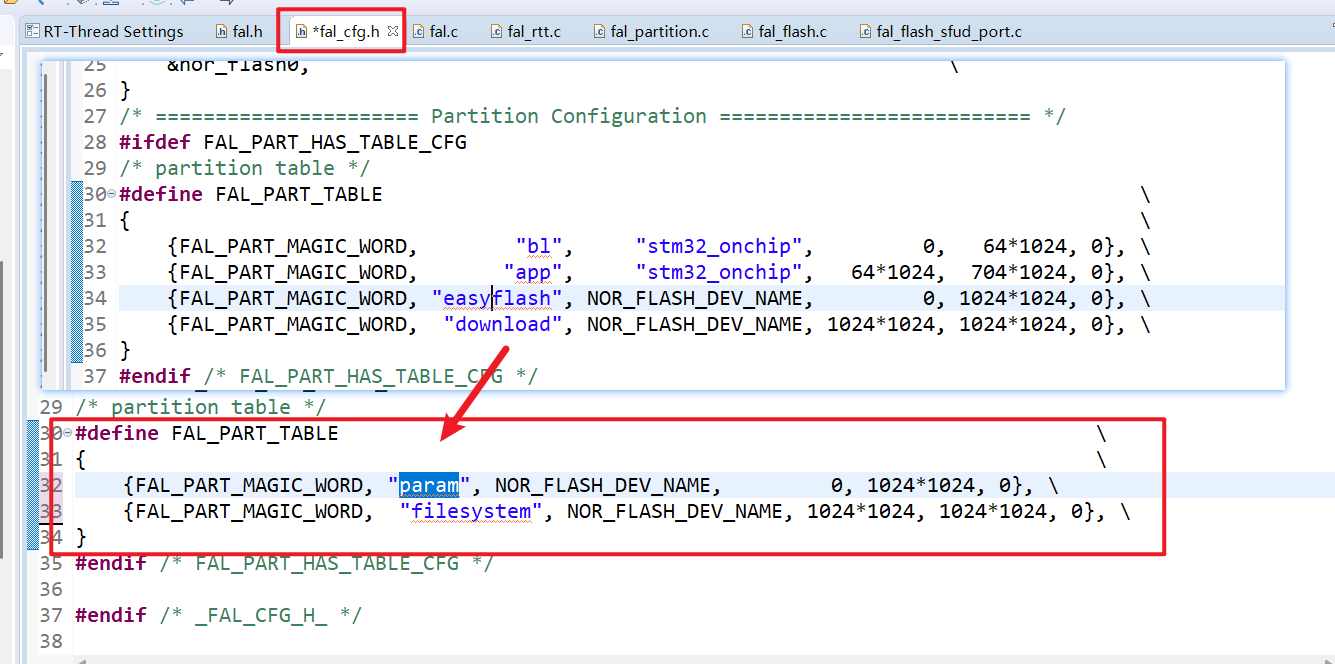
Task: Click FAL_PART_HAS_TABLE_CFG on the #ifdef line
Action: [x=335, y=142]
